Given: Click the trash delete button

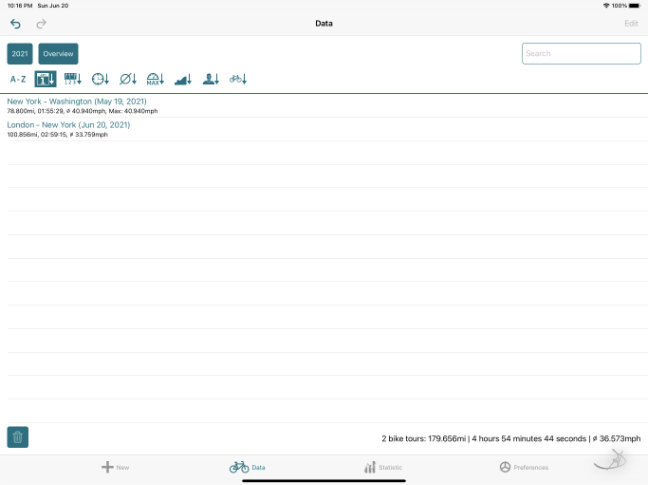Looking at the screenshot, I should click(18, 437).
